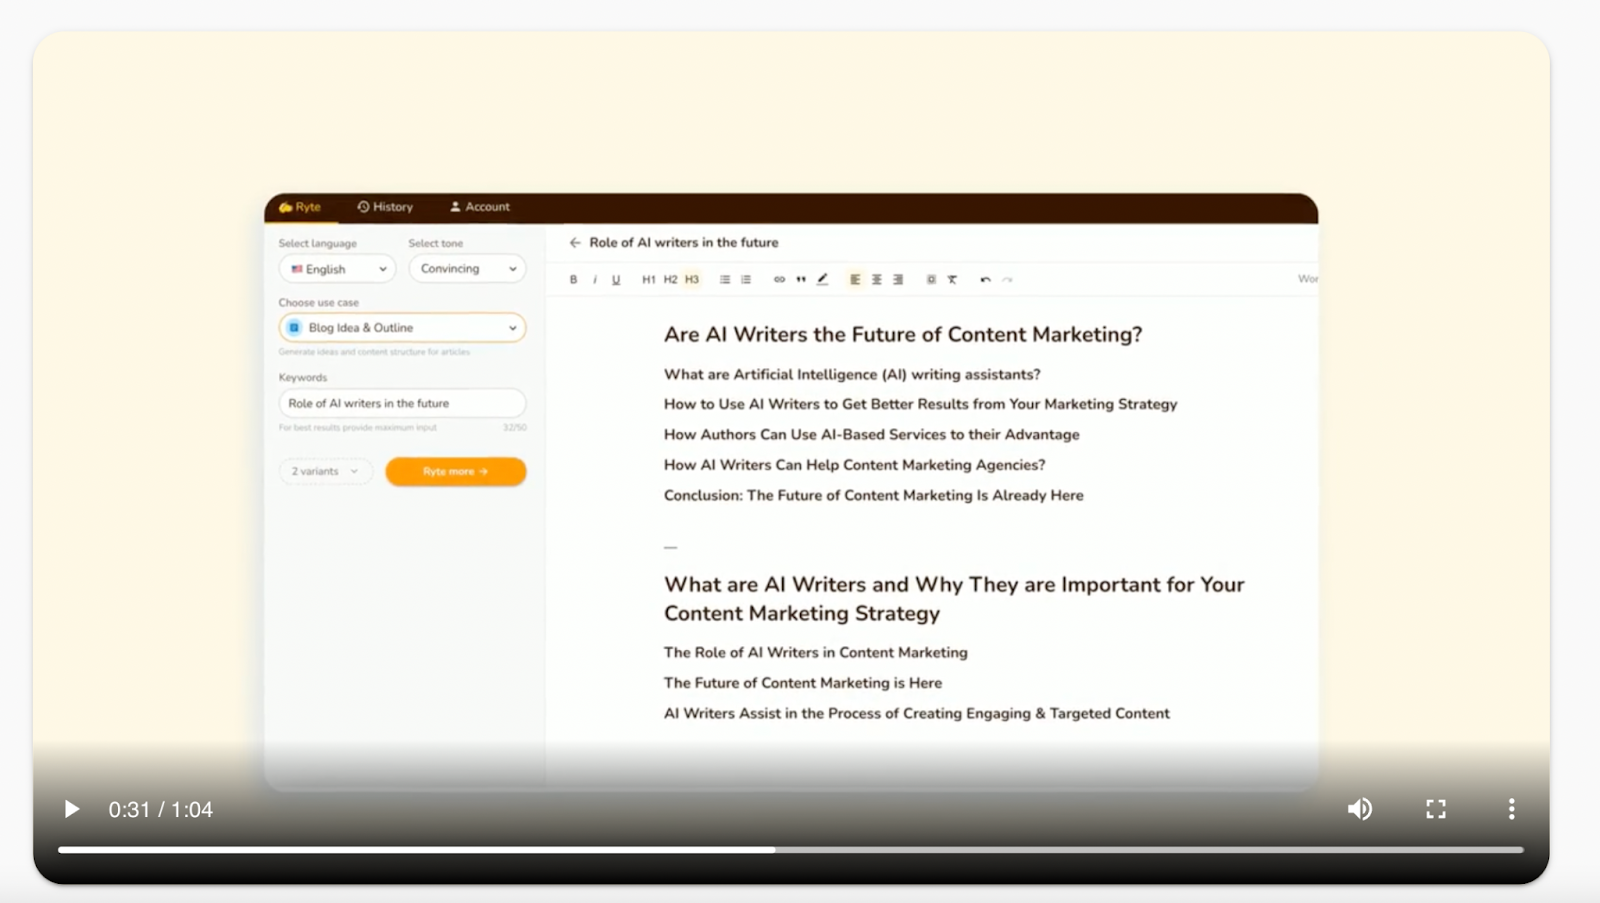Toggle bold formatting

tap(574, 280)
